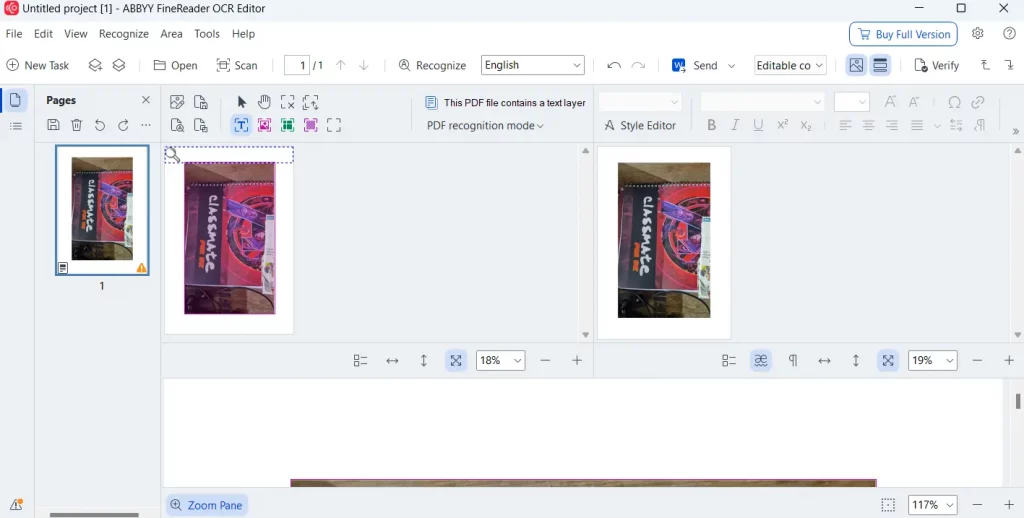Select the Draw Table Area tool

coord(287,125)
